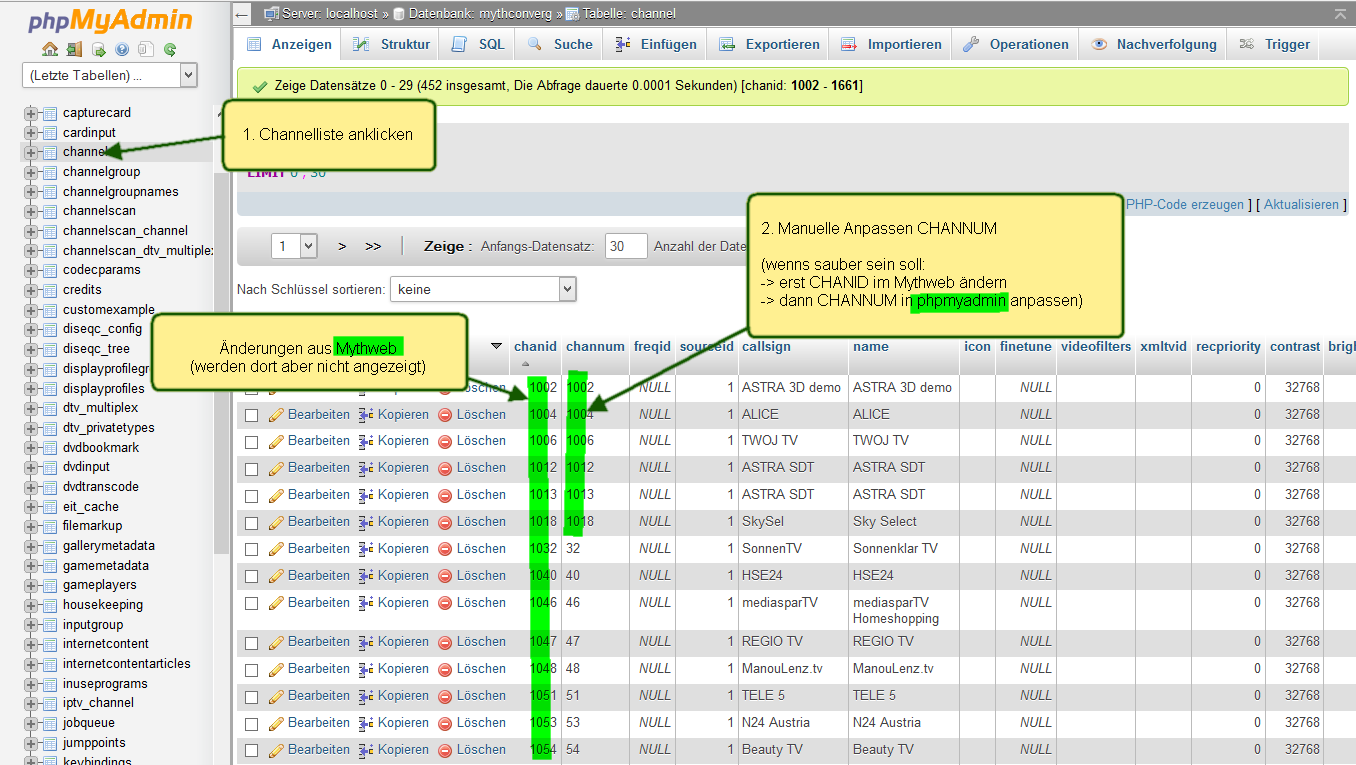
Task: Reload the navigation panel
Action: point(170,49)
